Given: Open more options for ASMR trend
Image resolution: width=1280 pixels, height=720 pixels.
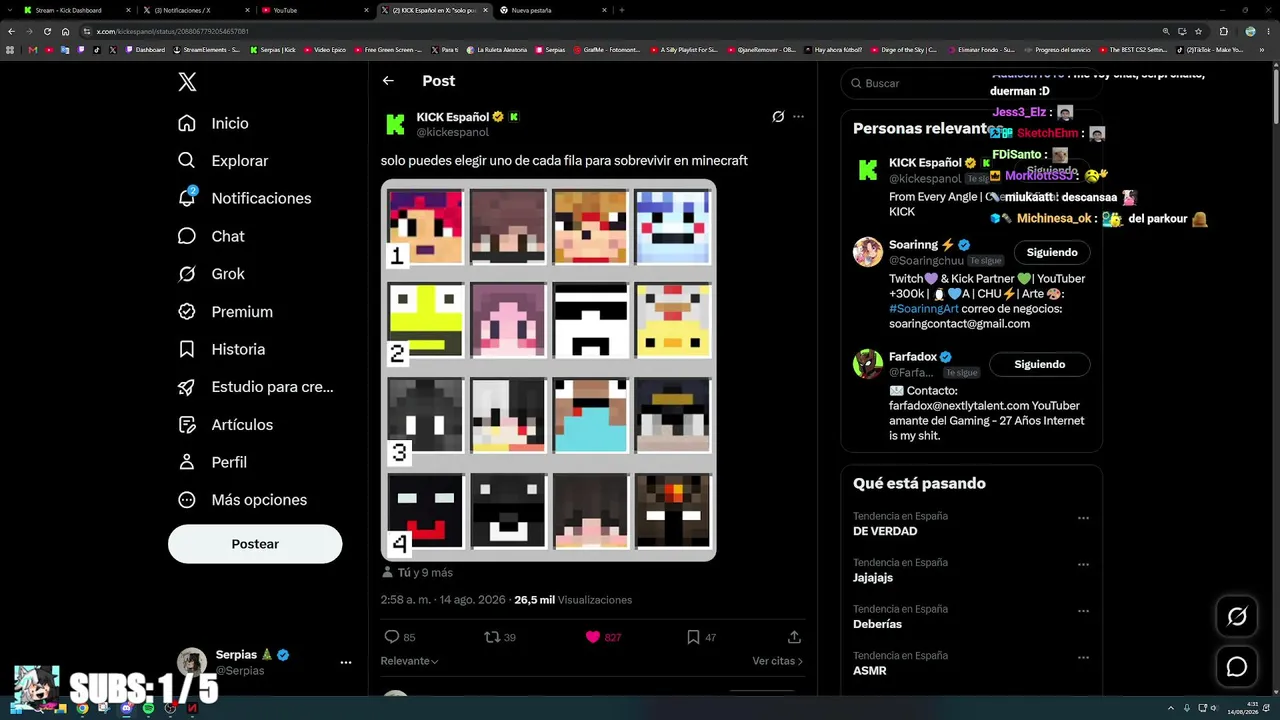Looking at the screenshot, I should click(1083, 657).
